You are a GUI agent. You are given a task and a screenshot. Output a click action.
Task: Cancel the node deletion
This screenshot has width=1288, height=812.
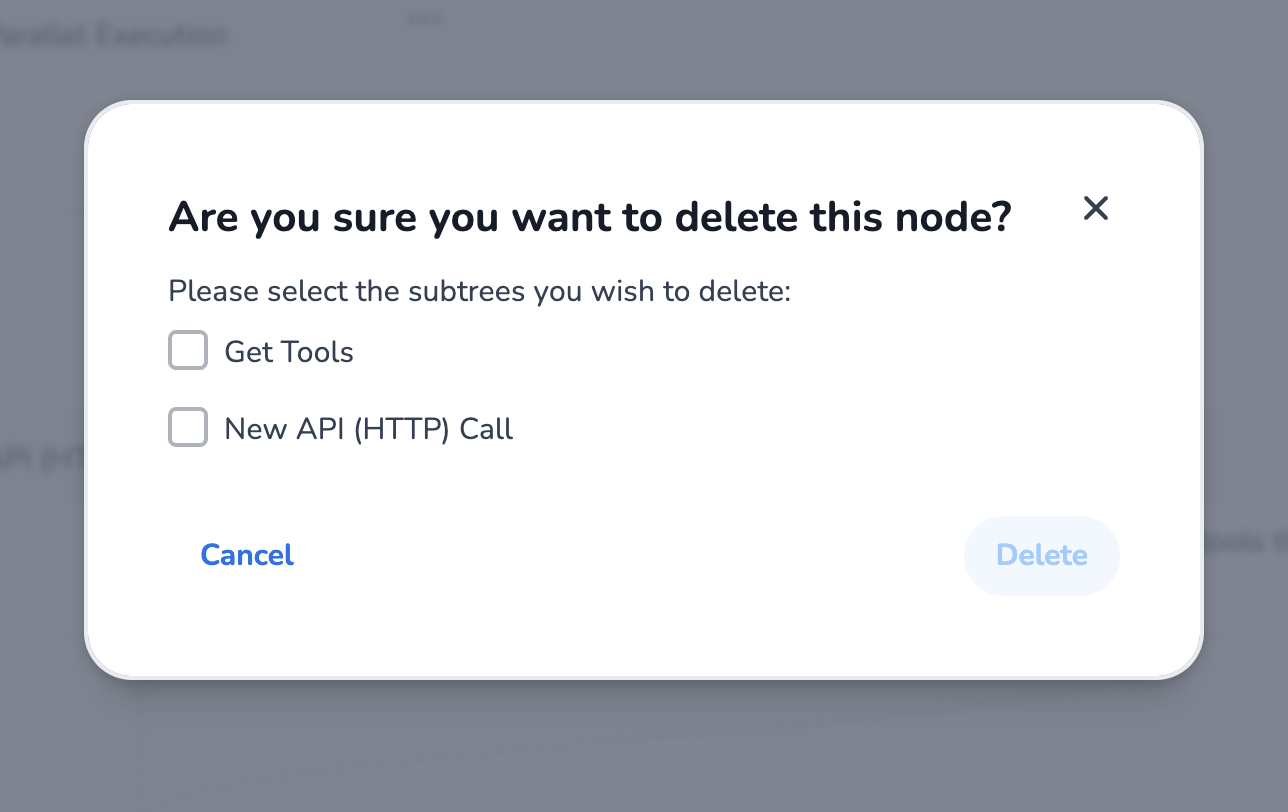point(246,555)
